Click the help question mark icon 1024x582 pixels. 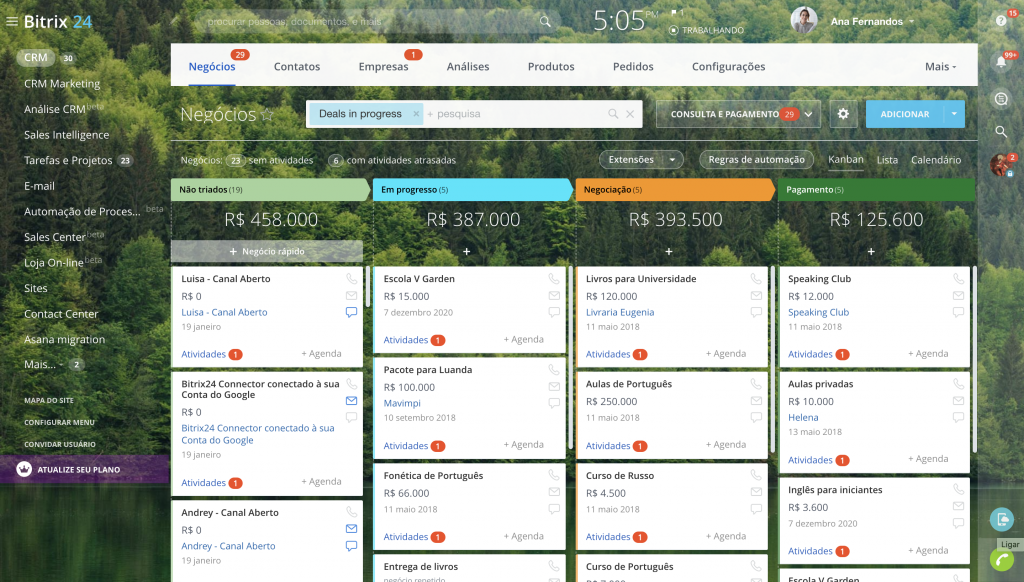point(1000,20)
